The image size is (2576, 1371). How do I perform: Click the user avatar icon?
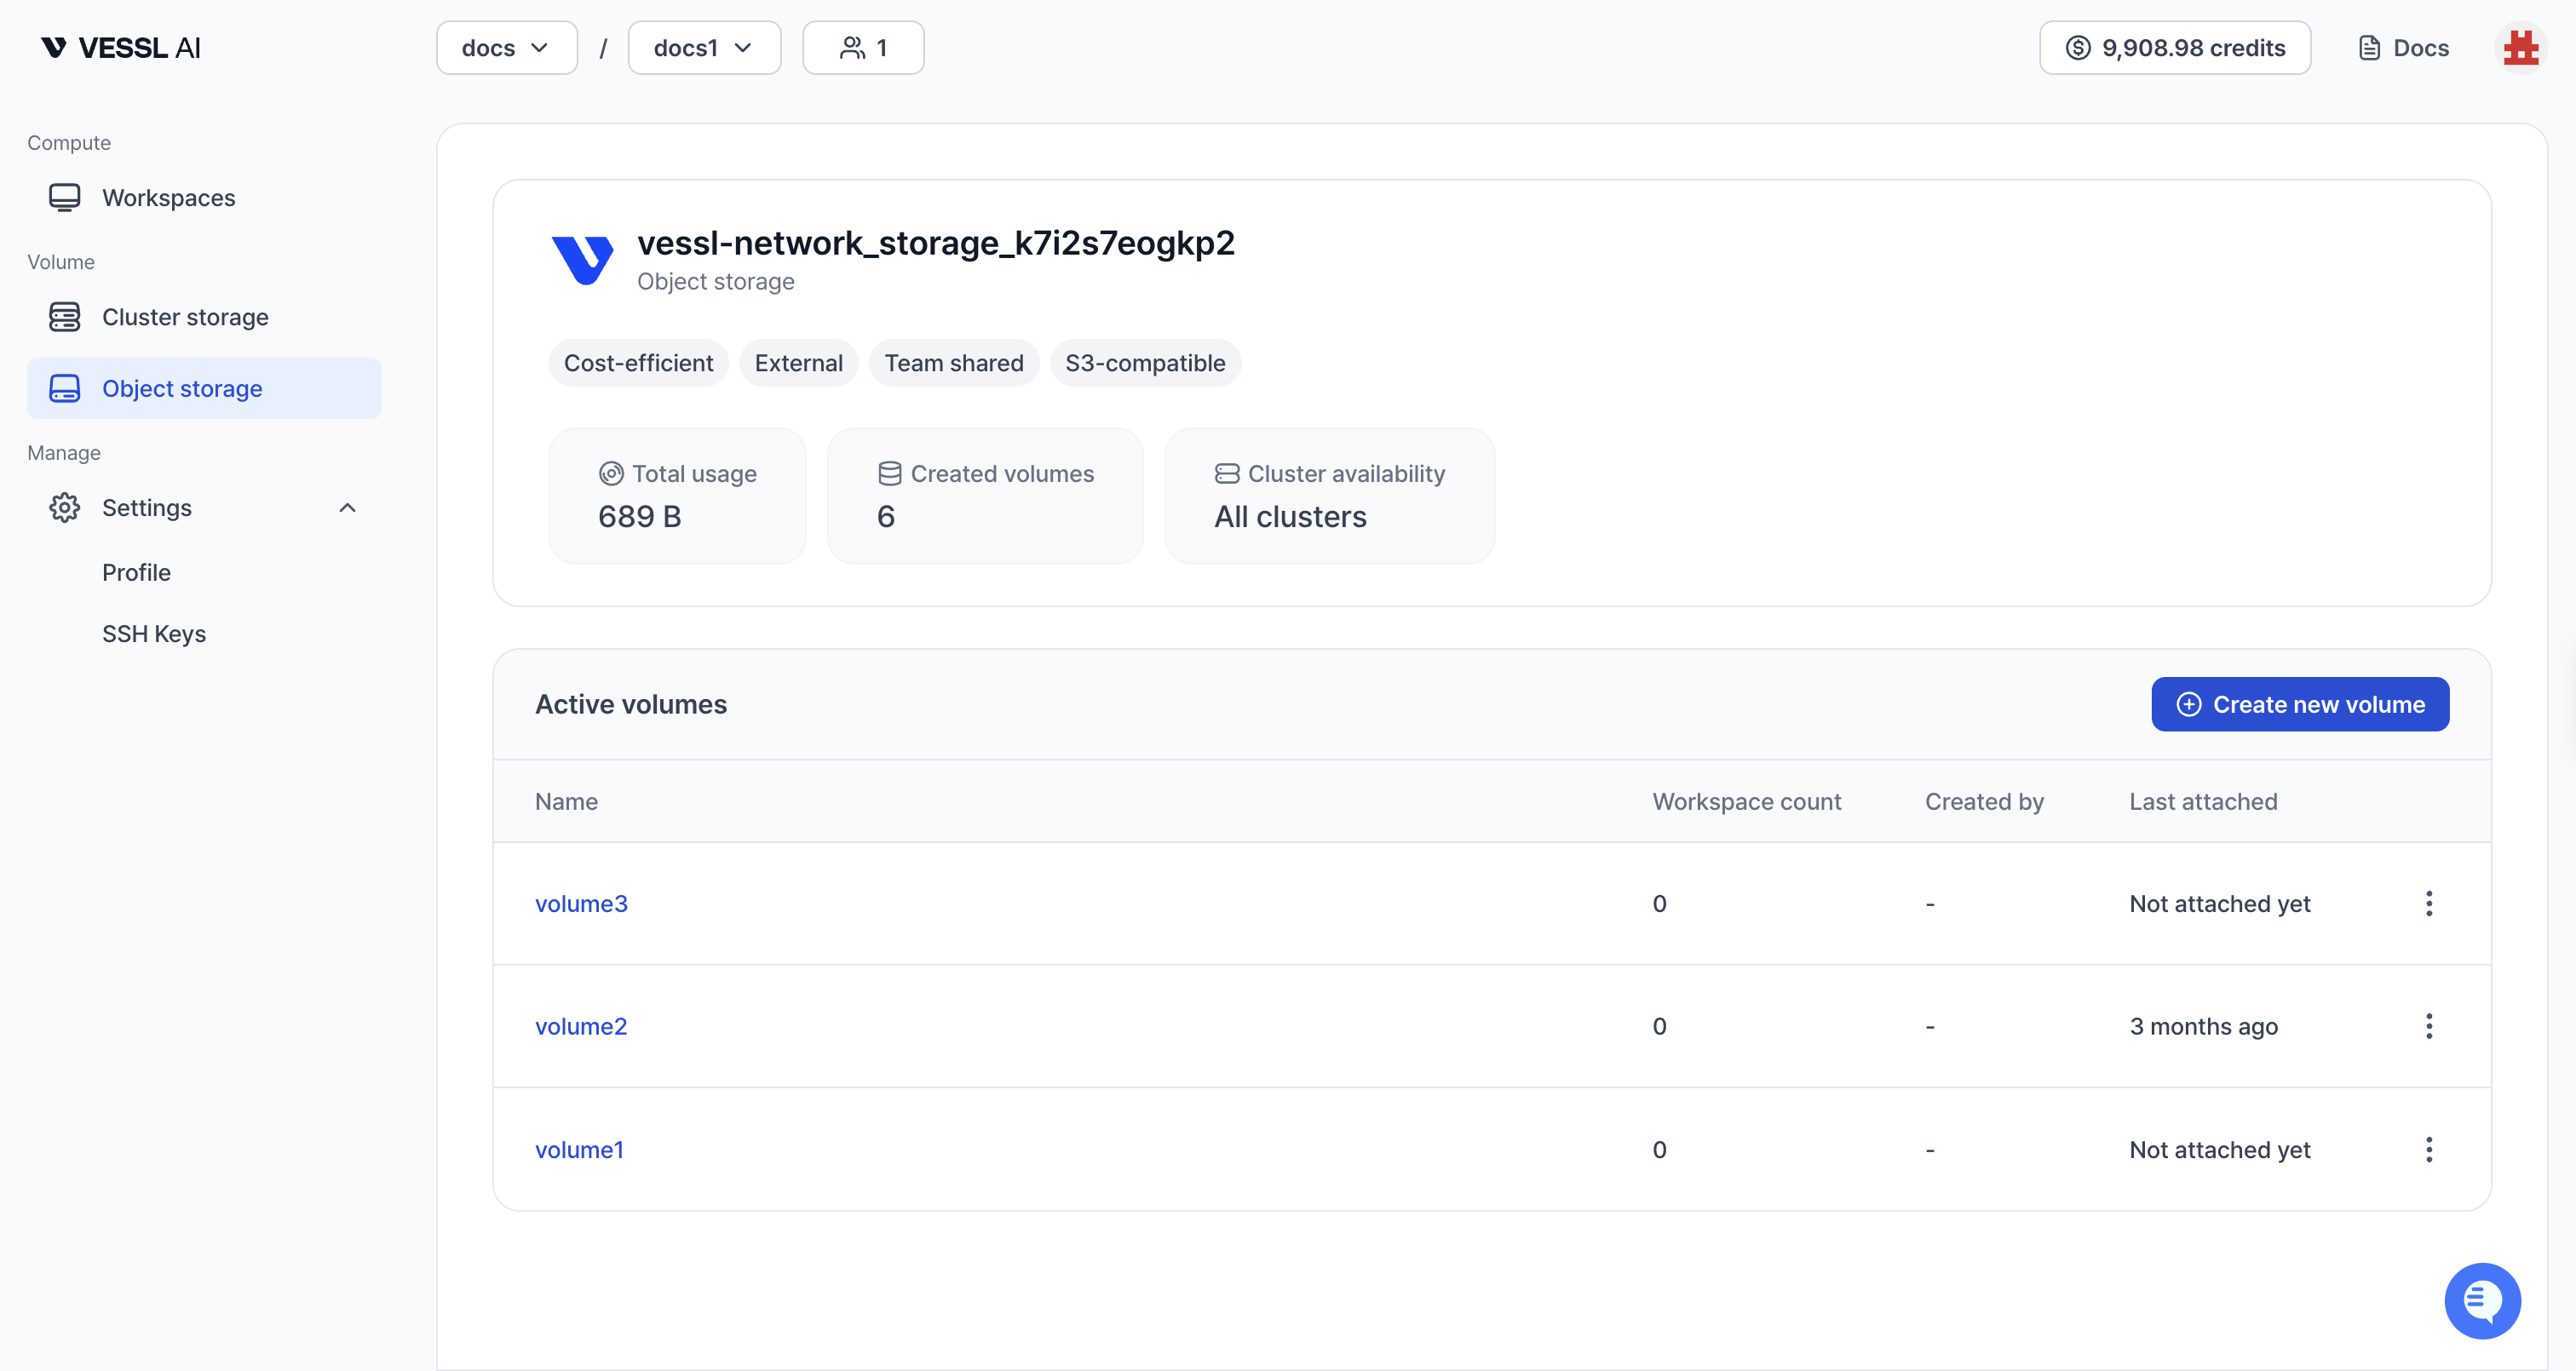[x=2520, y=48]
